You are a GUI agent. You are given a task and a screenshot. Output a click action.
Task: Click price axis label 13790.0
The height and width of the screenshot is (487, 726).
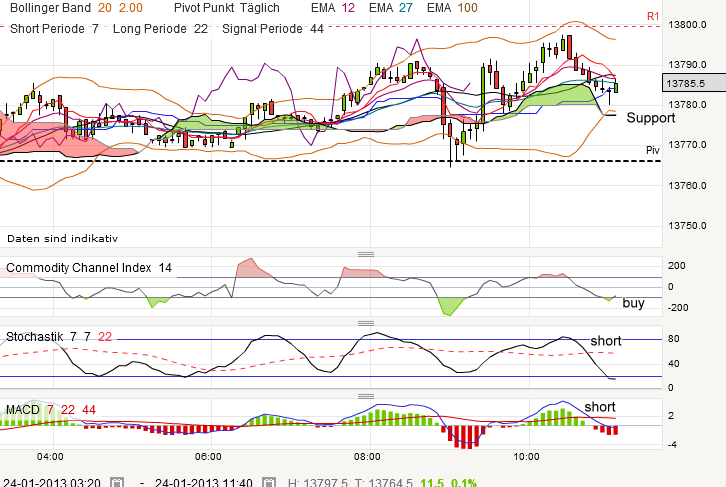[x=687, y=64]
